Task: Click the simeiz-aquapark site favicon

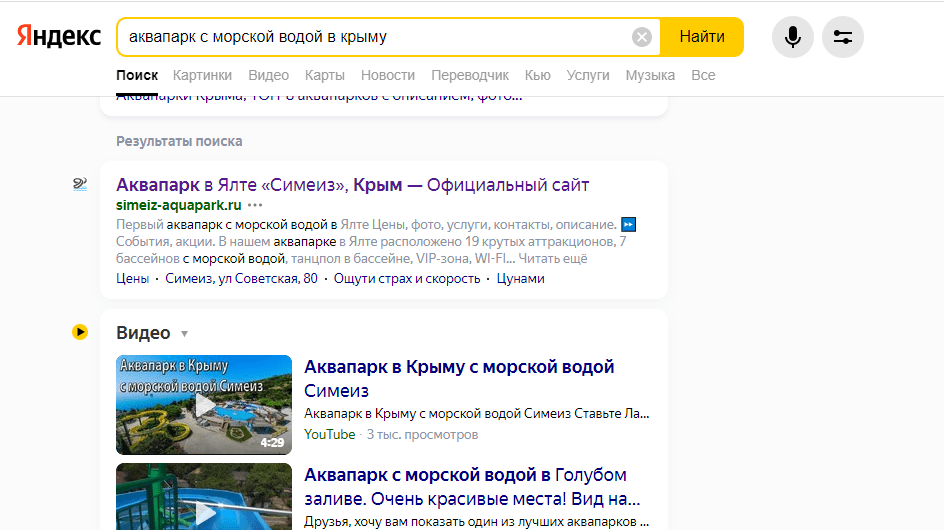Action: pyautogui.click(x=80, y=185)
